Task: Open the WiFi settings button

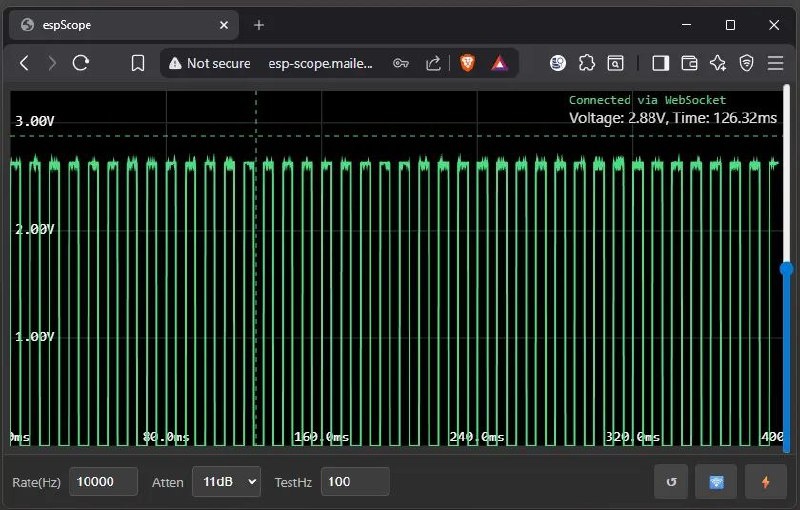Action: coord(716,482)
